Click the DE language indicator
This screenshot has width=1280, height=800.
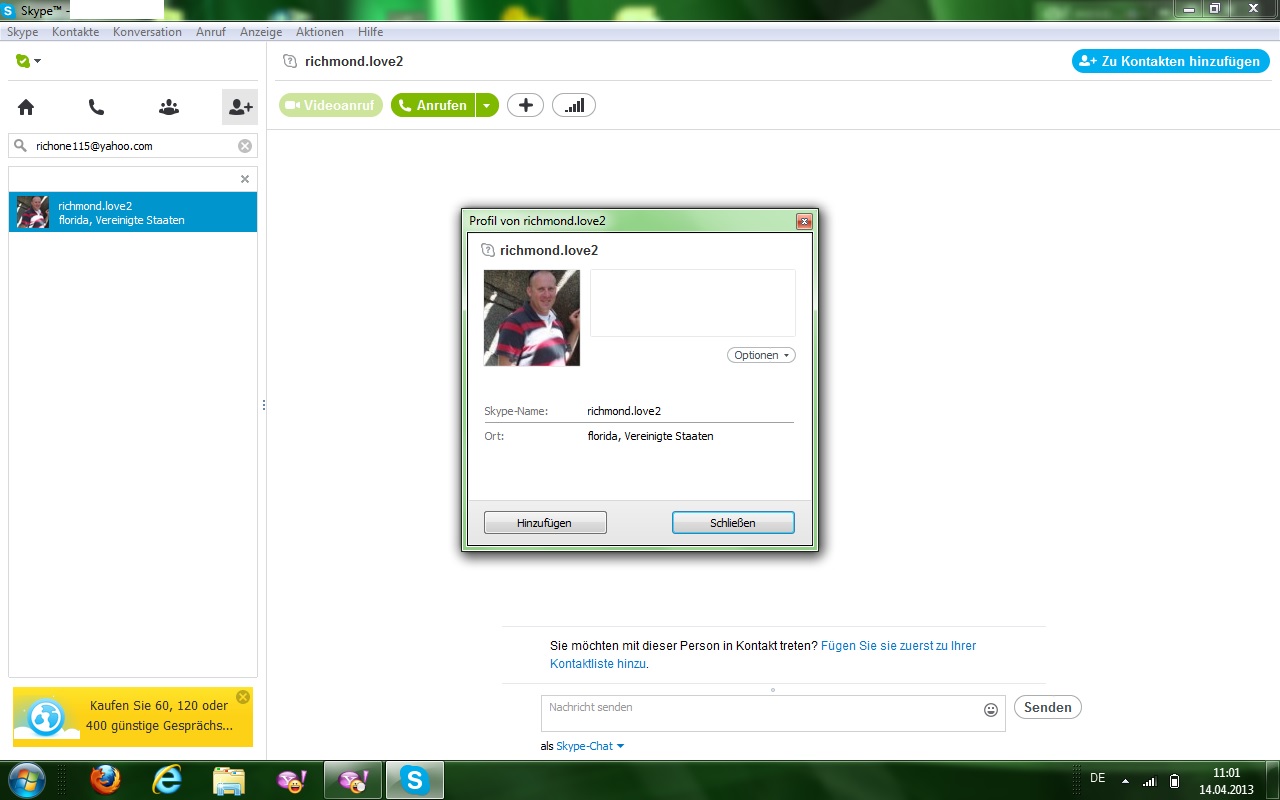(1097, 778)
